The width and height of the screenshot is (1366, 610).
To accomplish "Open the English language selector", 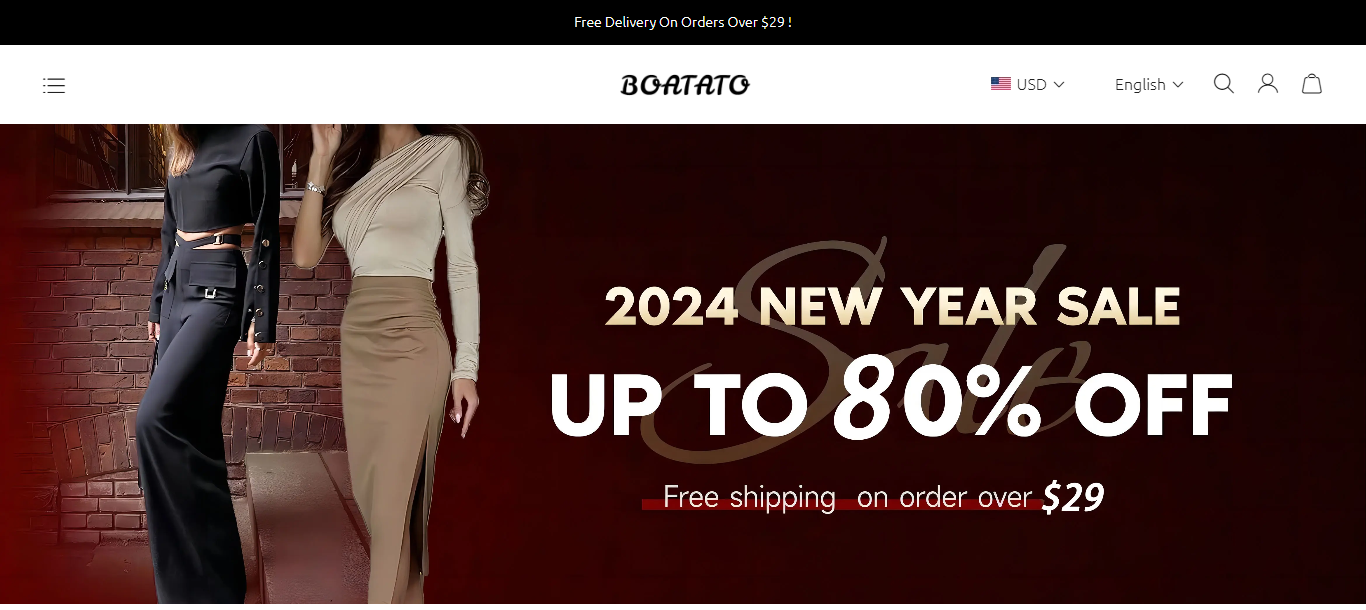I will point(1149,85).
